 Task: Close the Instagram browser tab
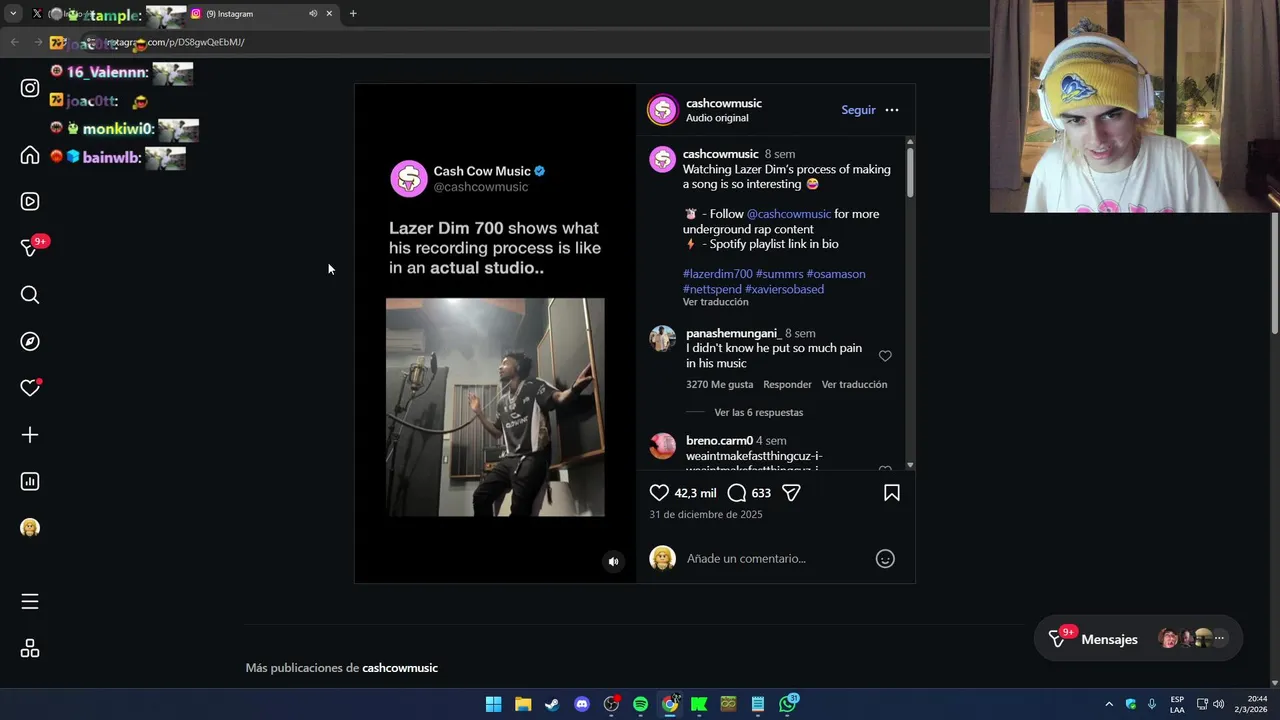tap(329, 14)
